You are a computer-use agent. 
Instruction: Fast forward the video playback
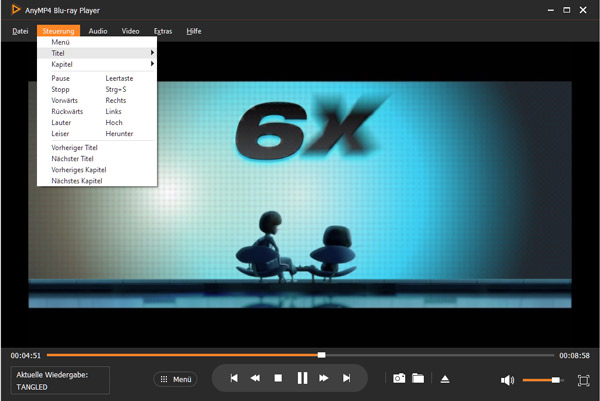324,378
